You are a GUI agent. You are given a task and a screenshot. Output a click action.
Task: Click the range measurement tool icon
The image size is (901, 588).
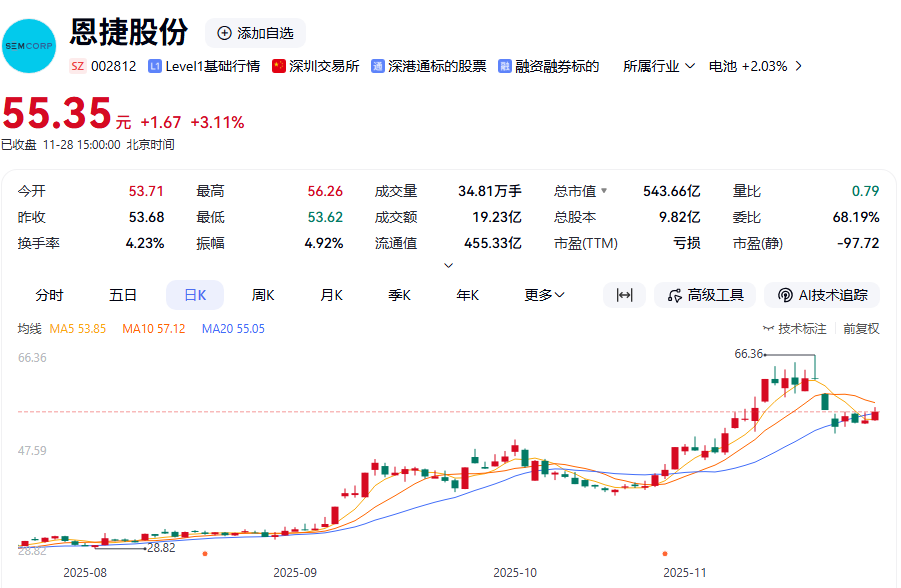(624, 295)
